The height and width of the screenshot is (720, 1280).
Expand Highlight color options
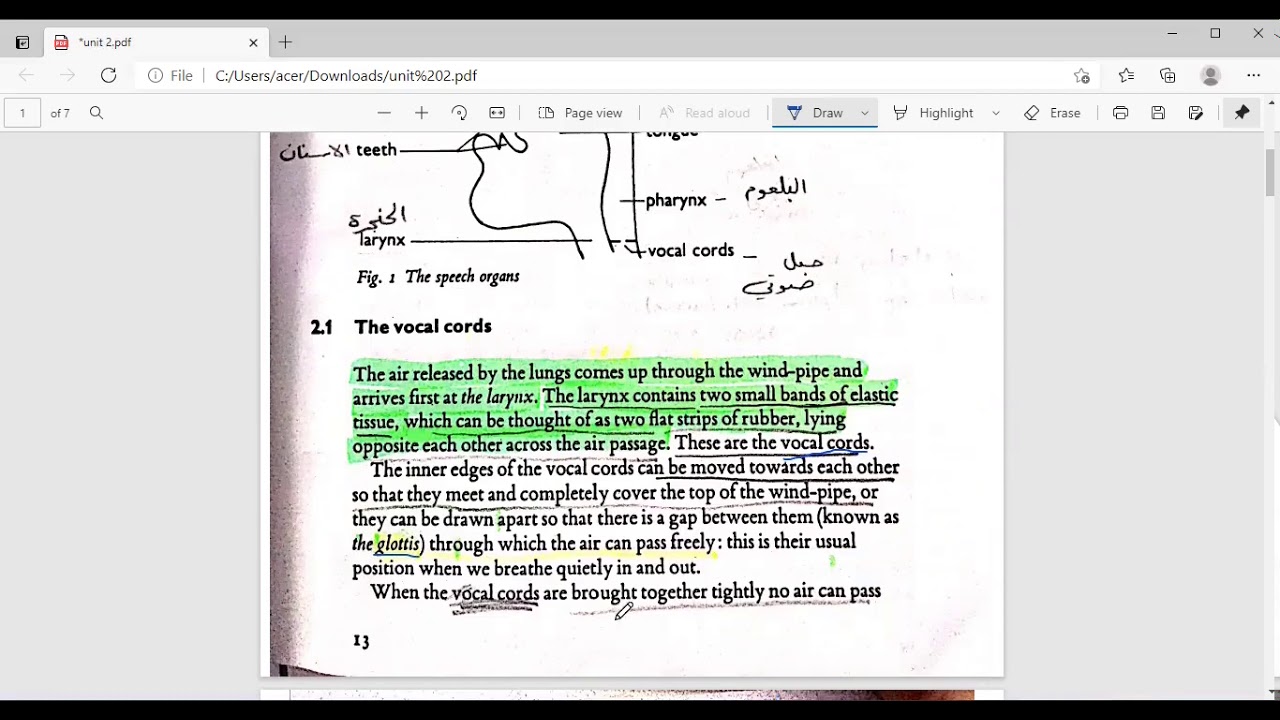pos(995,113)
